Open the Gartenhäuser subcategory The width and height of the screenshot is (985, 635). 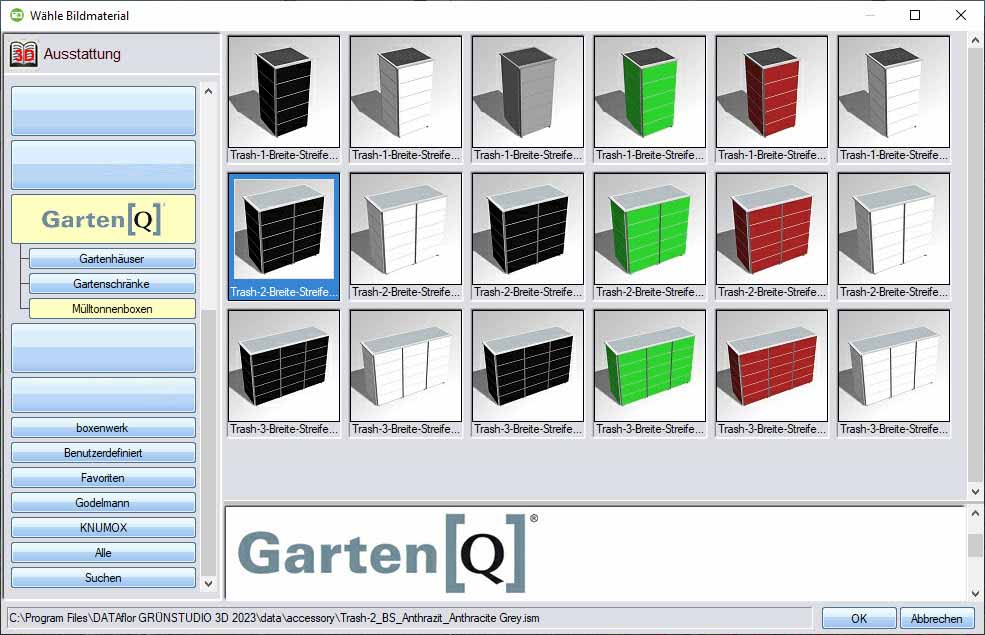pos(112,258)
